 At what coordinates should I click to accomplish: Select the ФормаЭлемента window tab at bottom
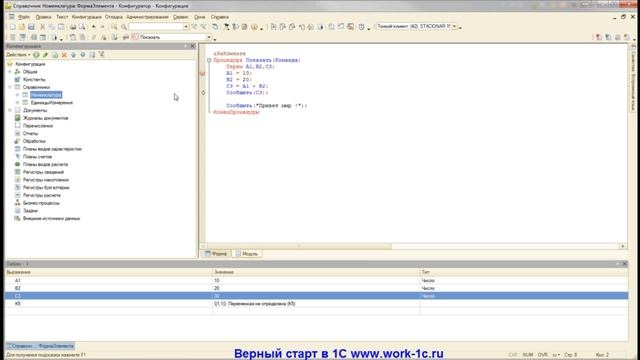point(40,346)
